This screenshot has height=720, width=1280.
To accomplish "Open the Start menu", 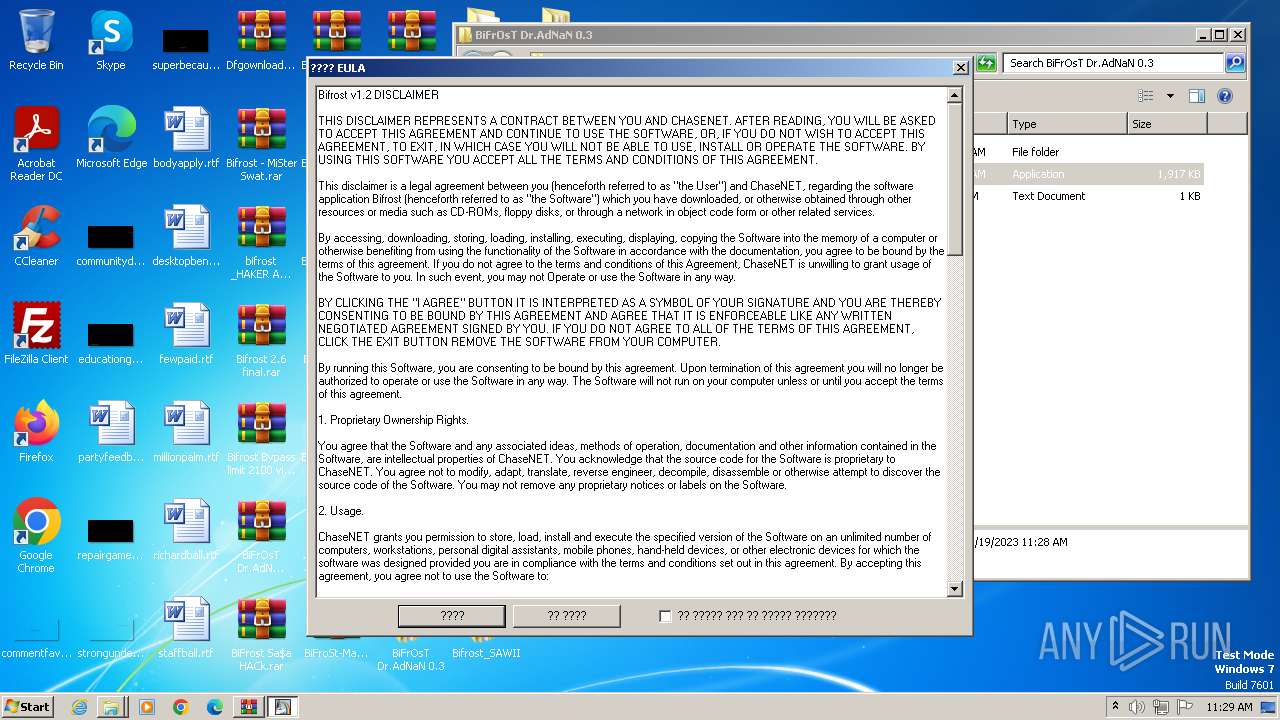I will [x=28, y=706].
